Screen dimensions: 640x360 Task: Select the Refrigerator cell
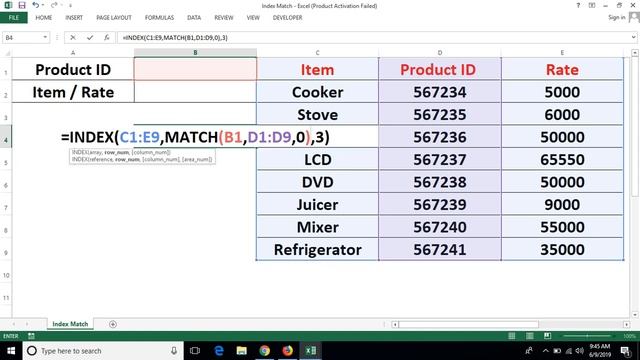tap(318, 249)
